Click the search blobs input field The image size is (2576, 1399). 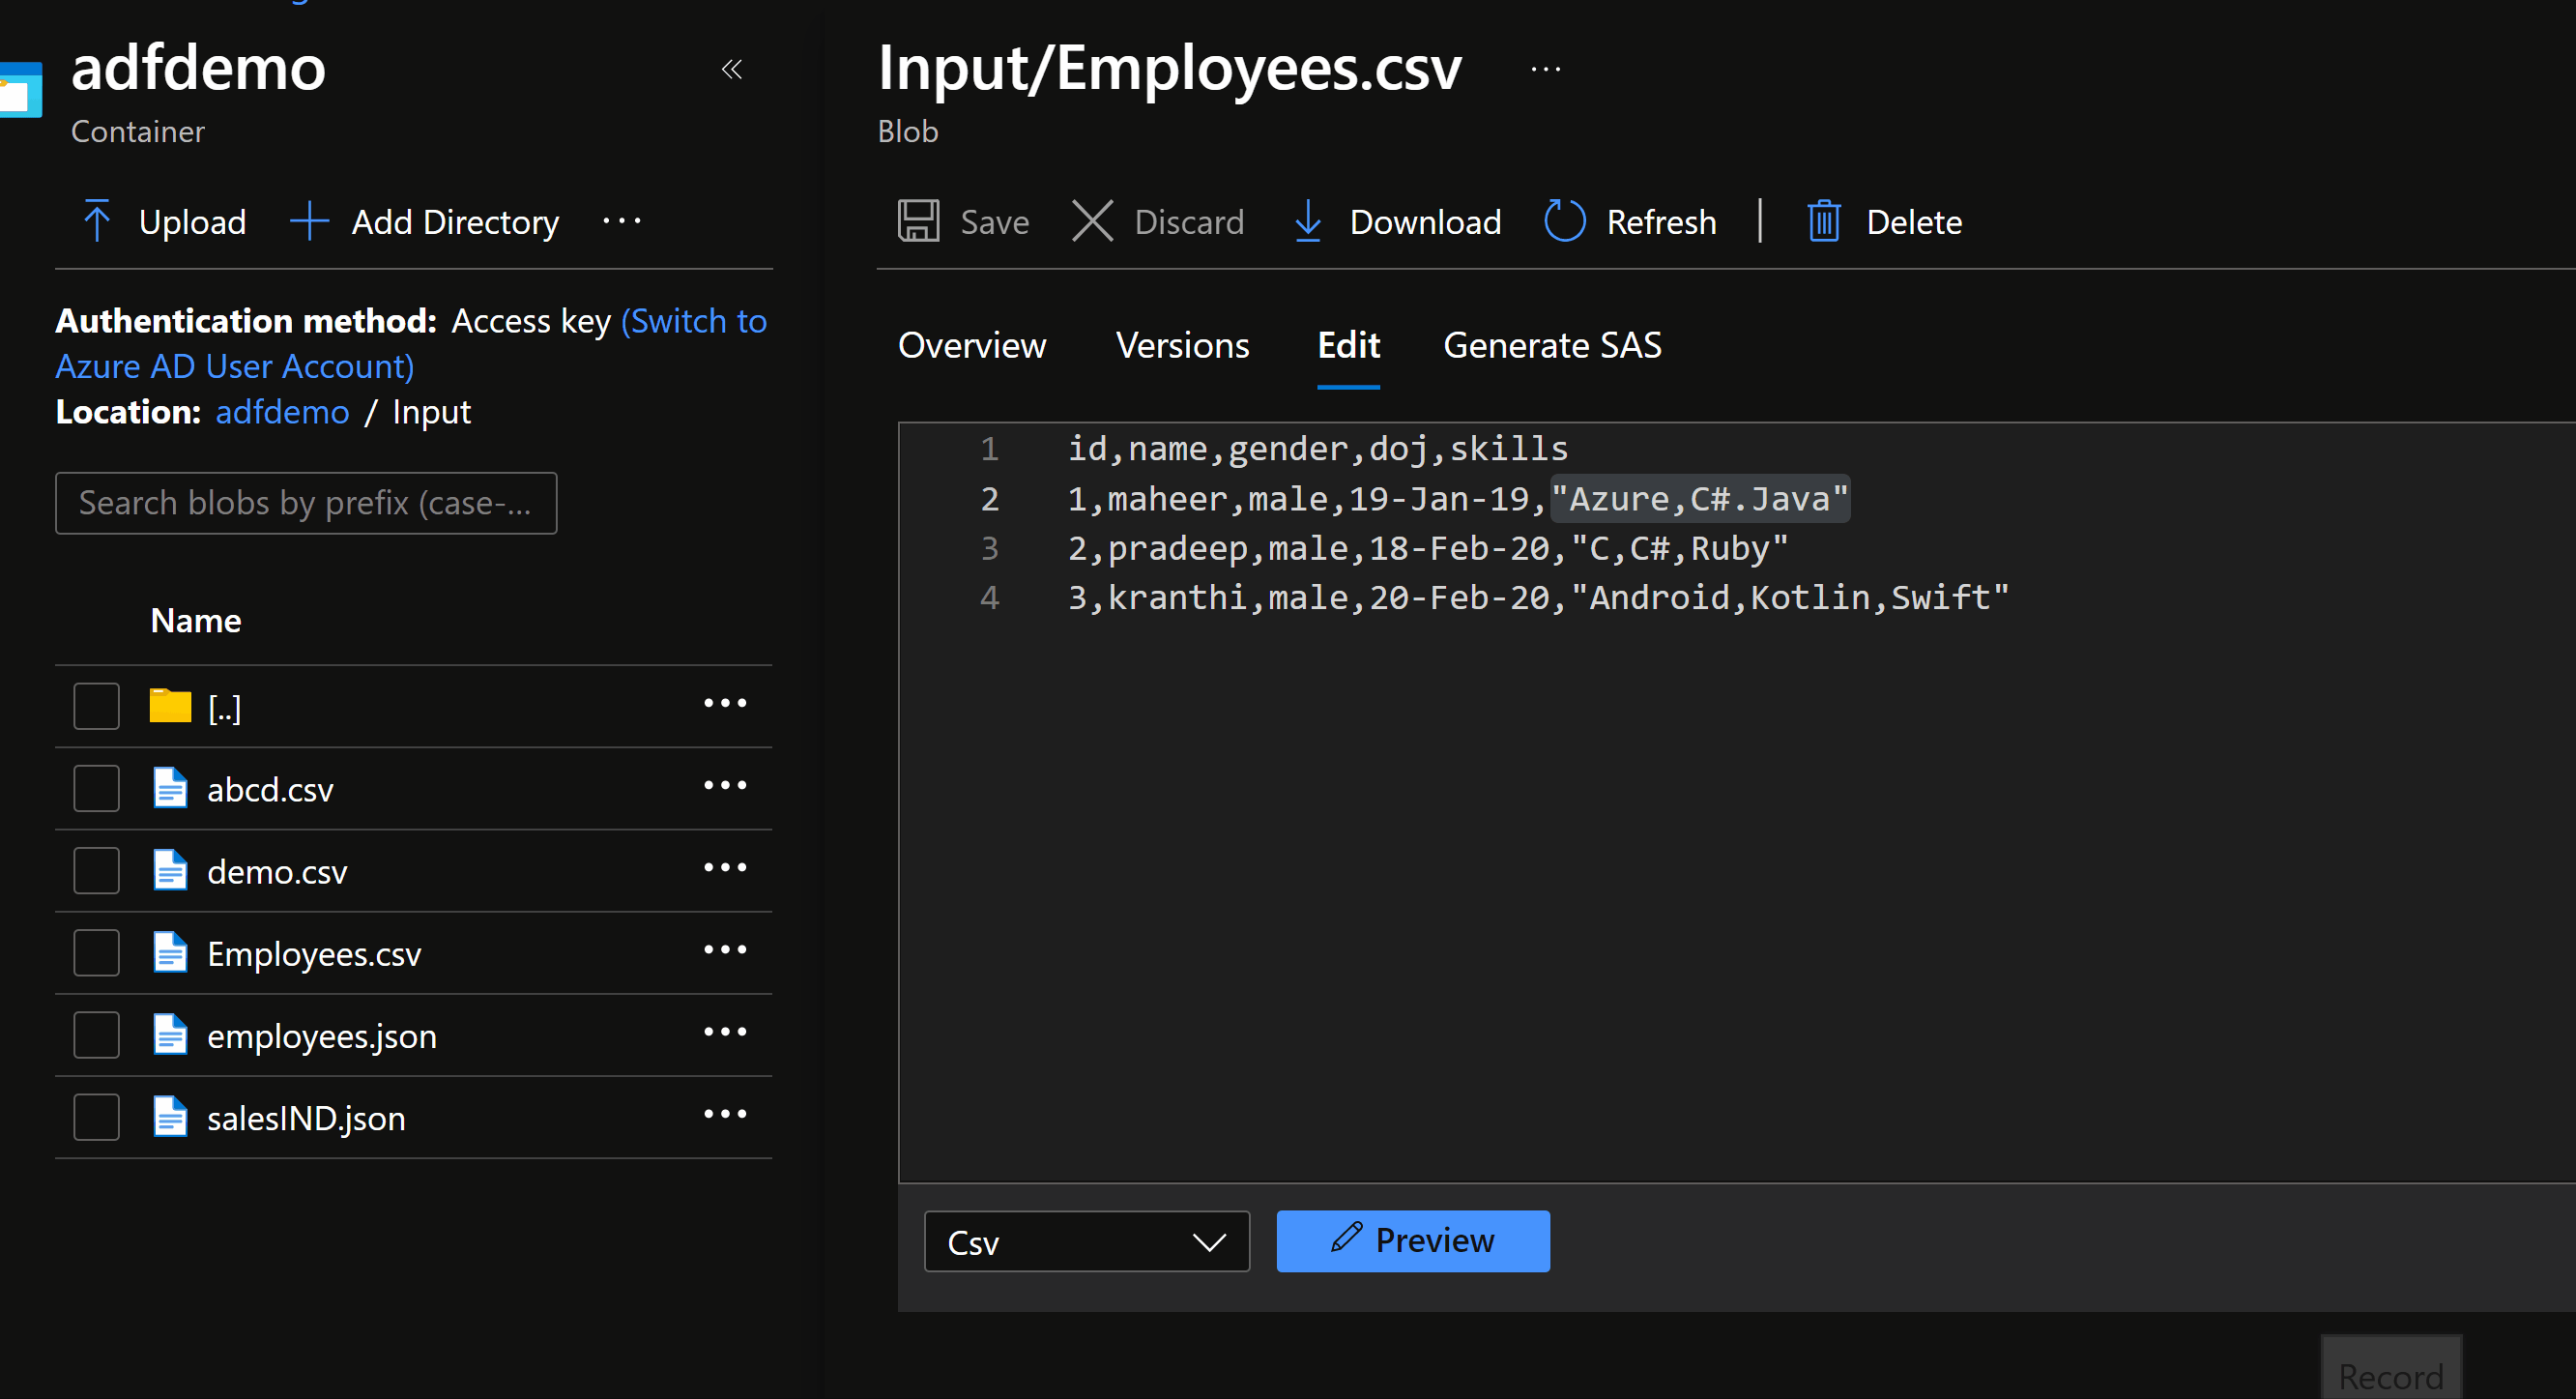click(306, 502)
